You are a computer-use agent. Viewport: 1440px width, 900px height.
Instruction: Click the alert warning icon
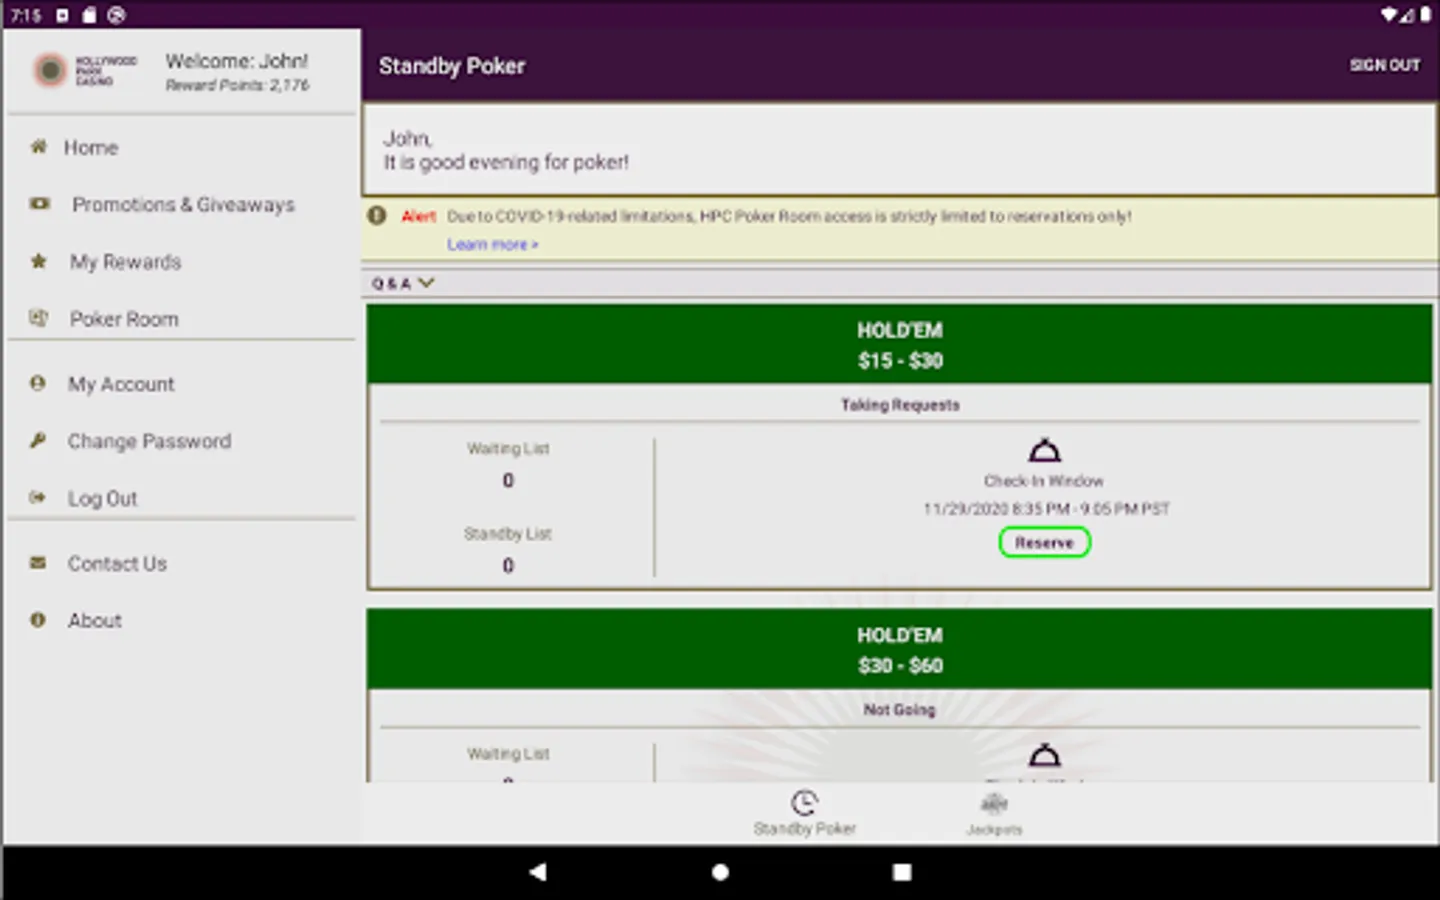tap(377, 215)
